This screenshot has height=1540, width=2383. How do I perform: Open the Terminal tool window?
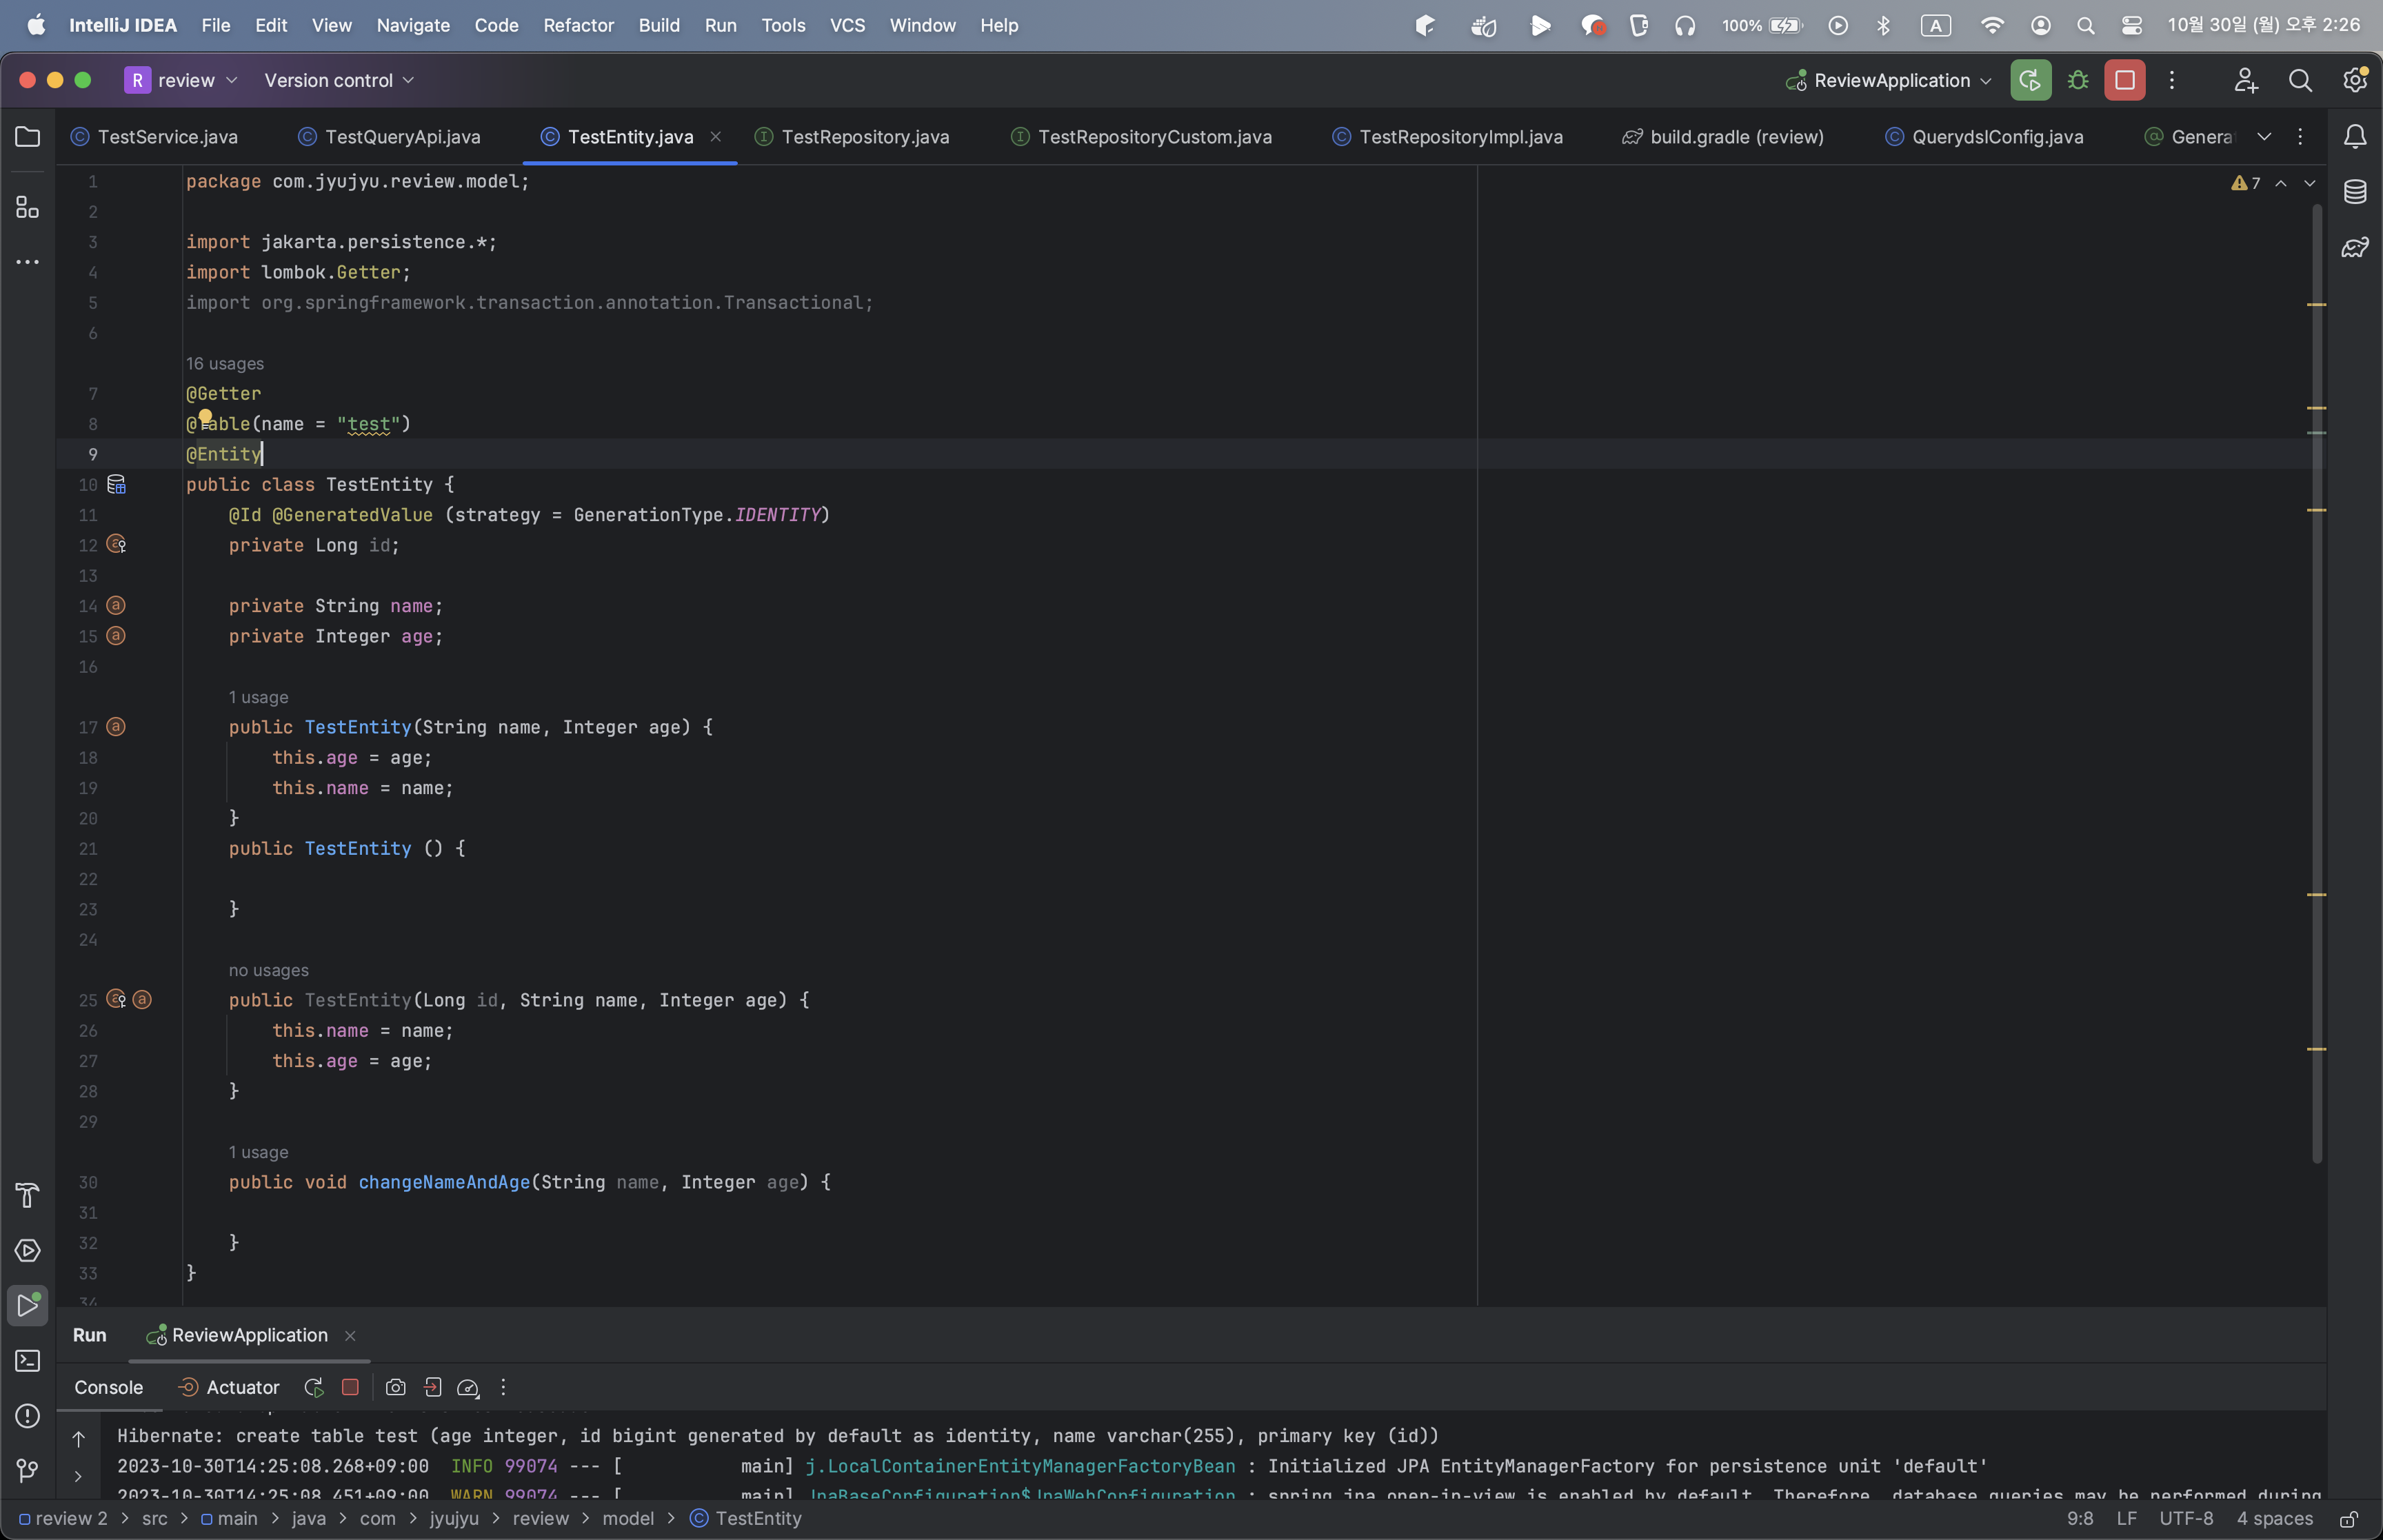(x=28, y=1360)
